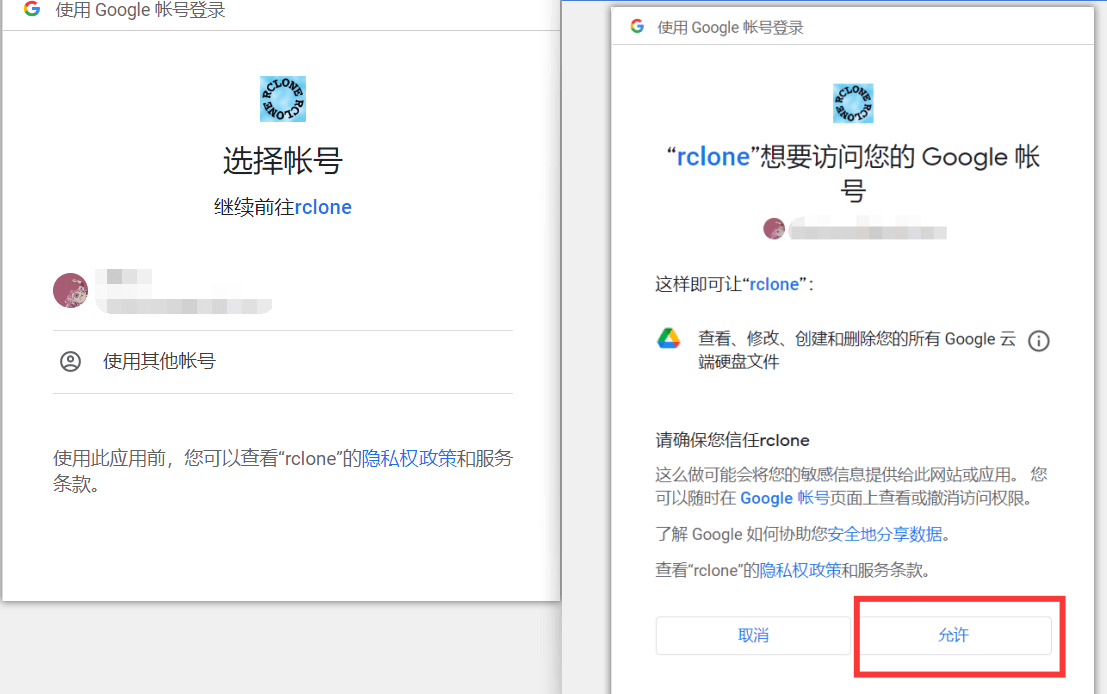
Task: Open the rclone link in the permission title
Action: (713, 157)
